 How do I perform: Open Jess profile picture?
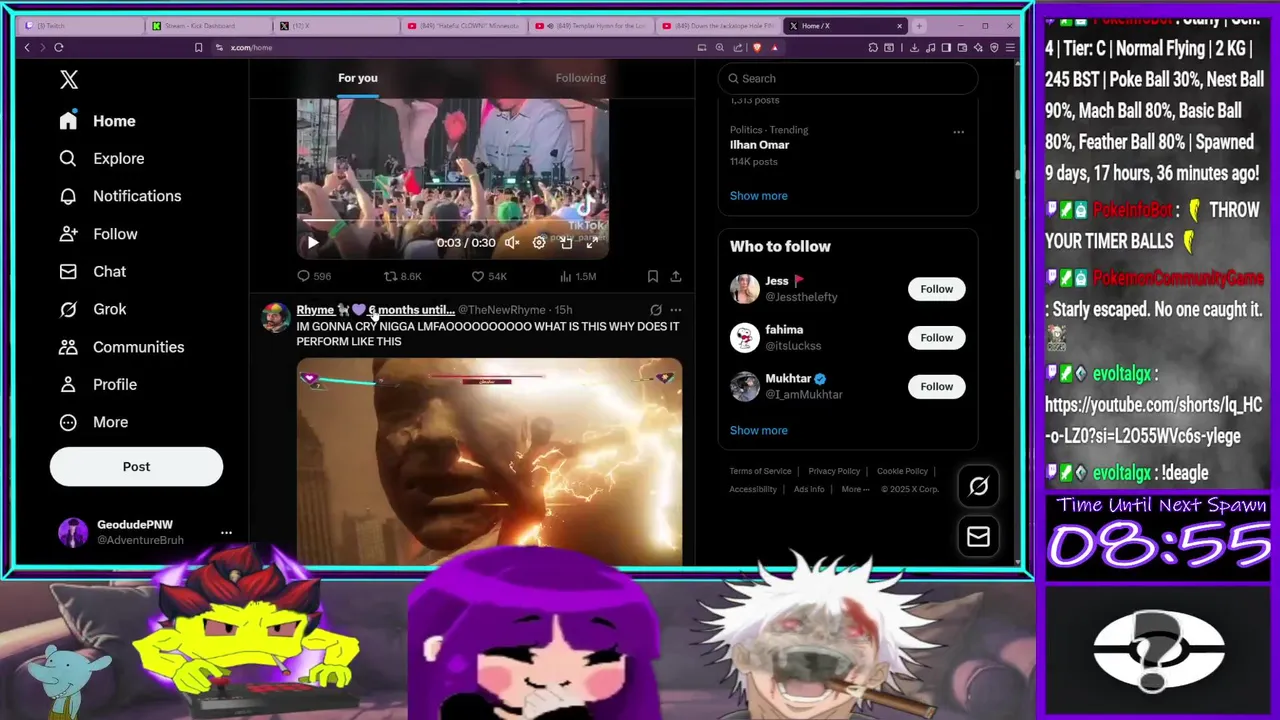click(x=745, y=289)
